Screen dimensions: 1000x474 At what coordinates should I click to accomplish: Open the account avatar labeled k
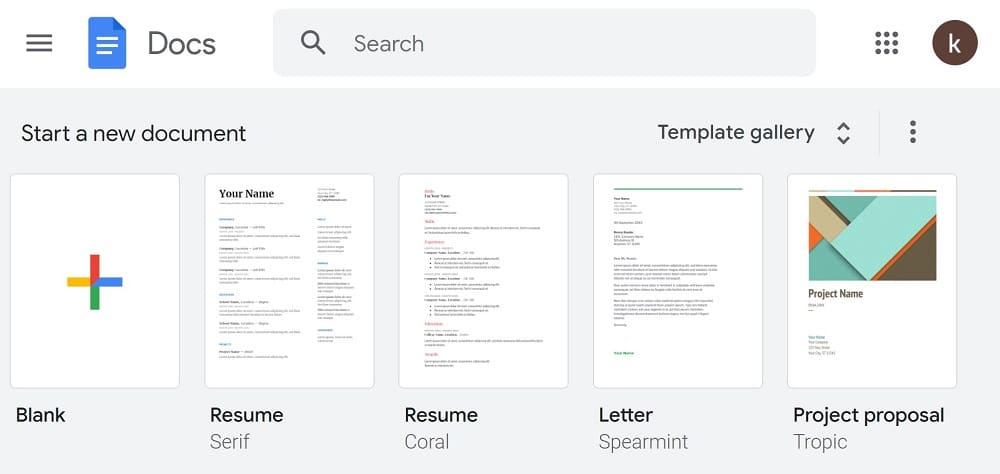[955, 43]
